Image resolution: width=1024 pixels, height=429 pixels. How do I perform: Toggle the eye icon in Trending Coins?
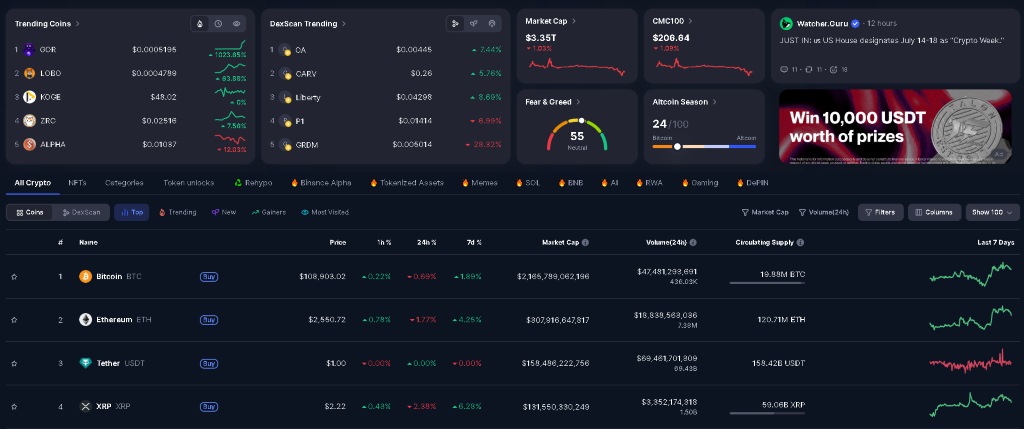click(236, 24)
